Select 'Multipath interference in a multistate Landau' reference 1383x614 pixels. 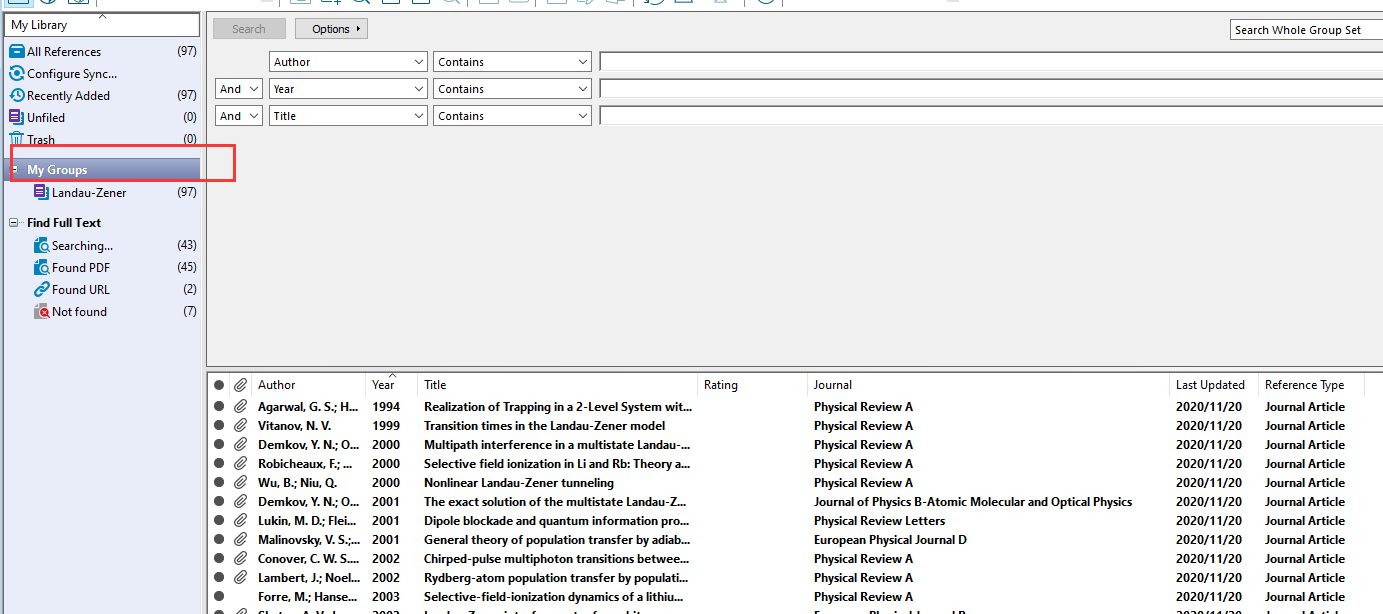[x=557, y=445]
